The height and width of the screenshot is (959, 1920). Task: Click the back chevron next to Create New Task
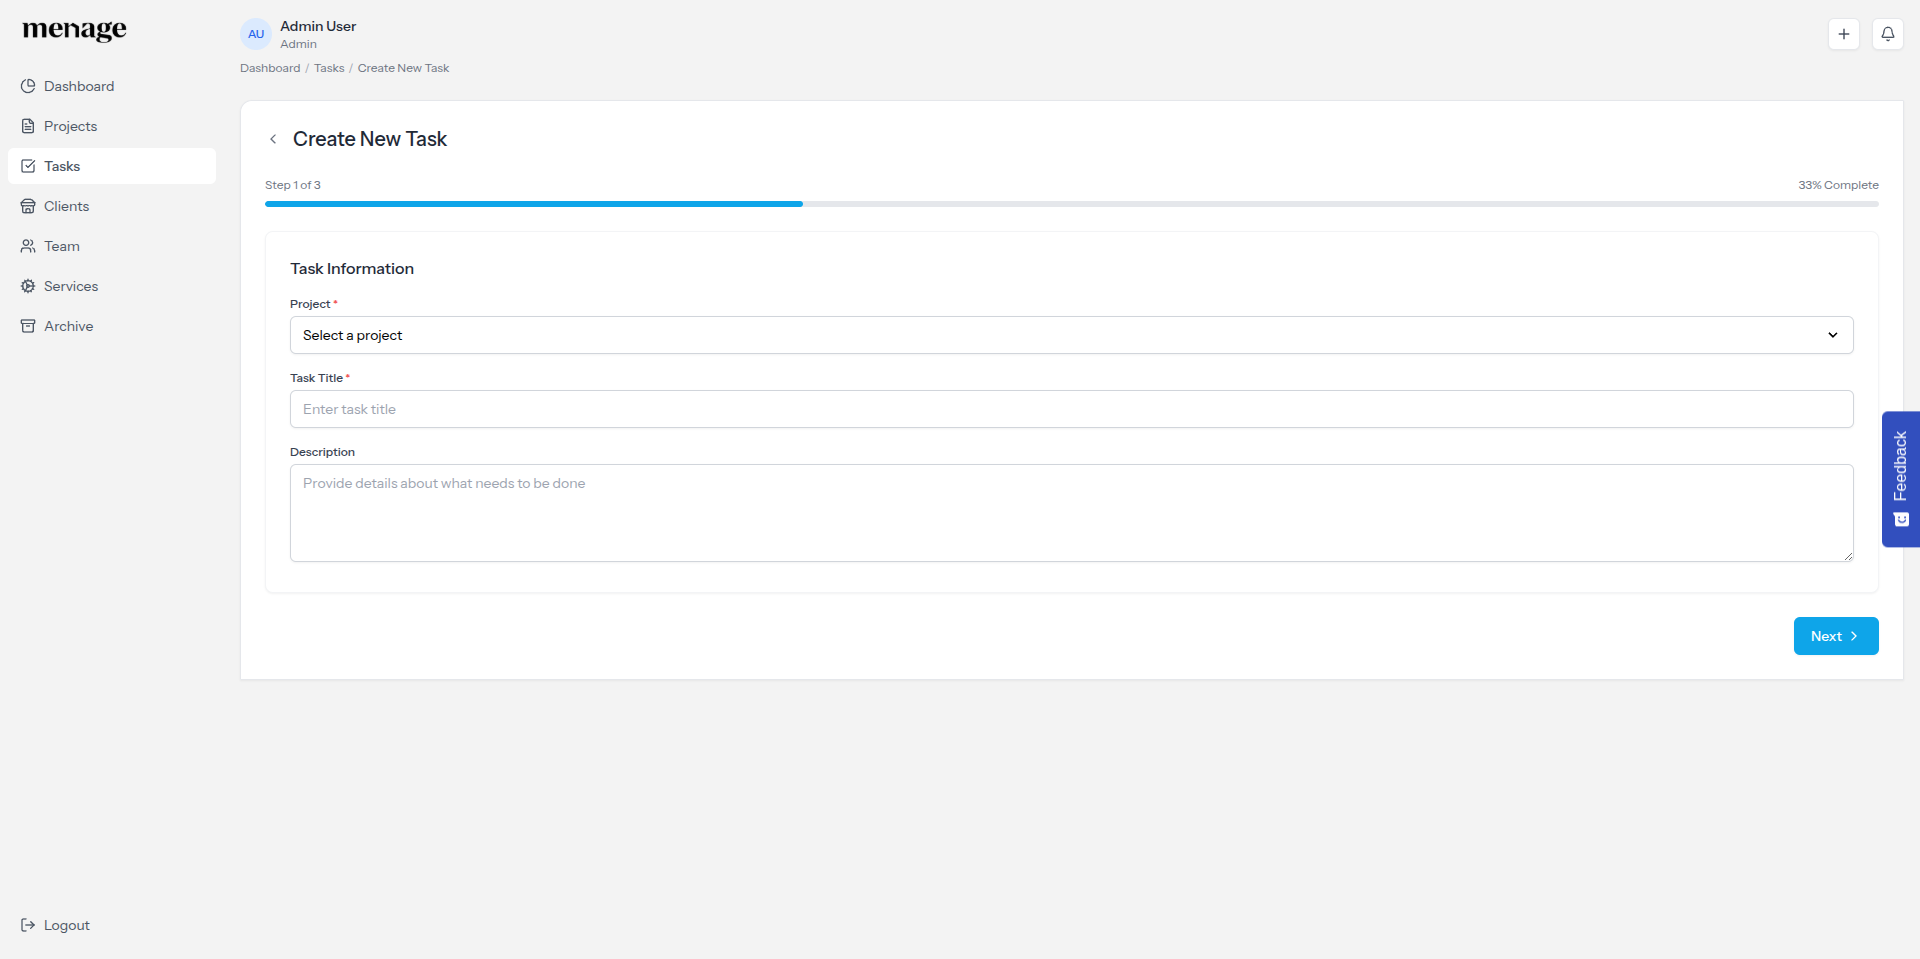pos(273,139)
